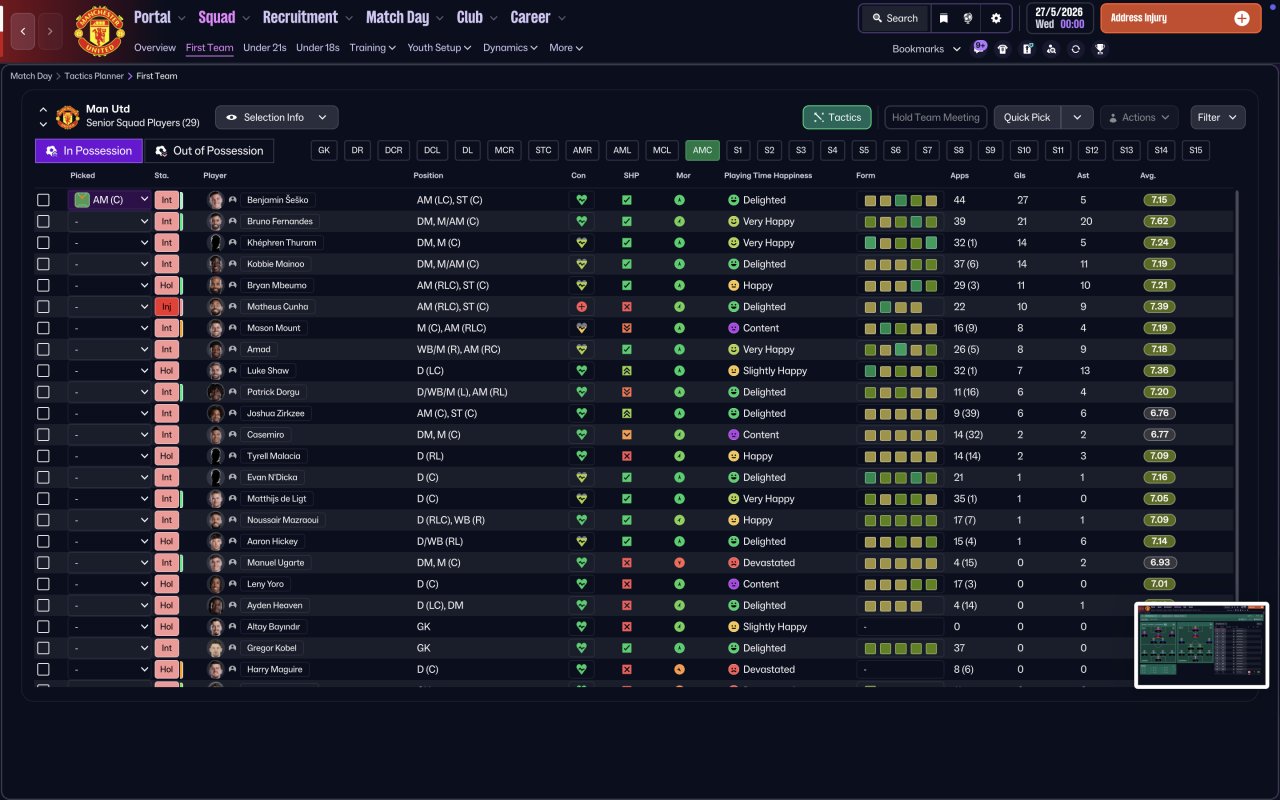Image resolution: width=1280 pixels, height=800 pixels.
Task: Click the person search icon in bookmarks row
Action: (1051, 48)
